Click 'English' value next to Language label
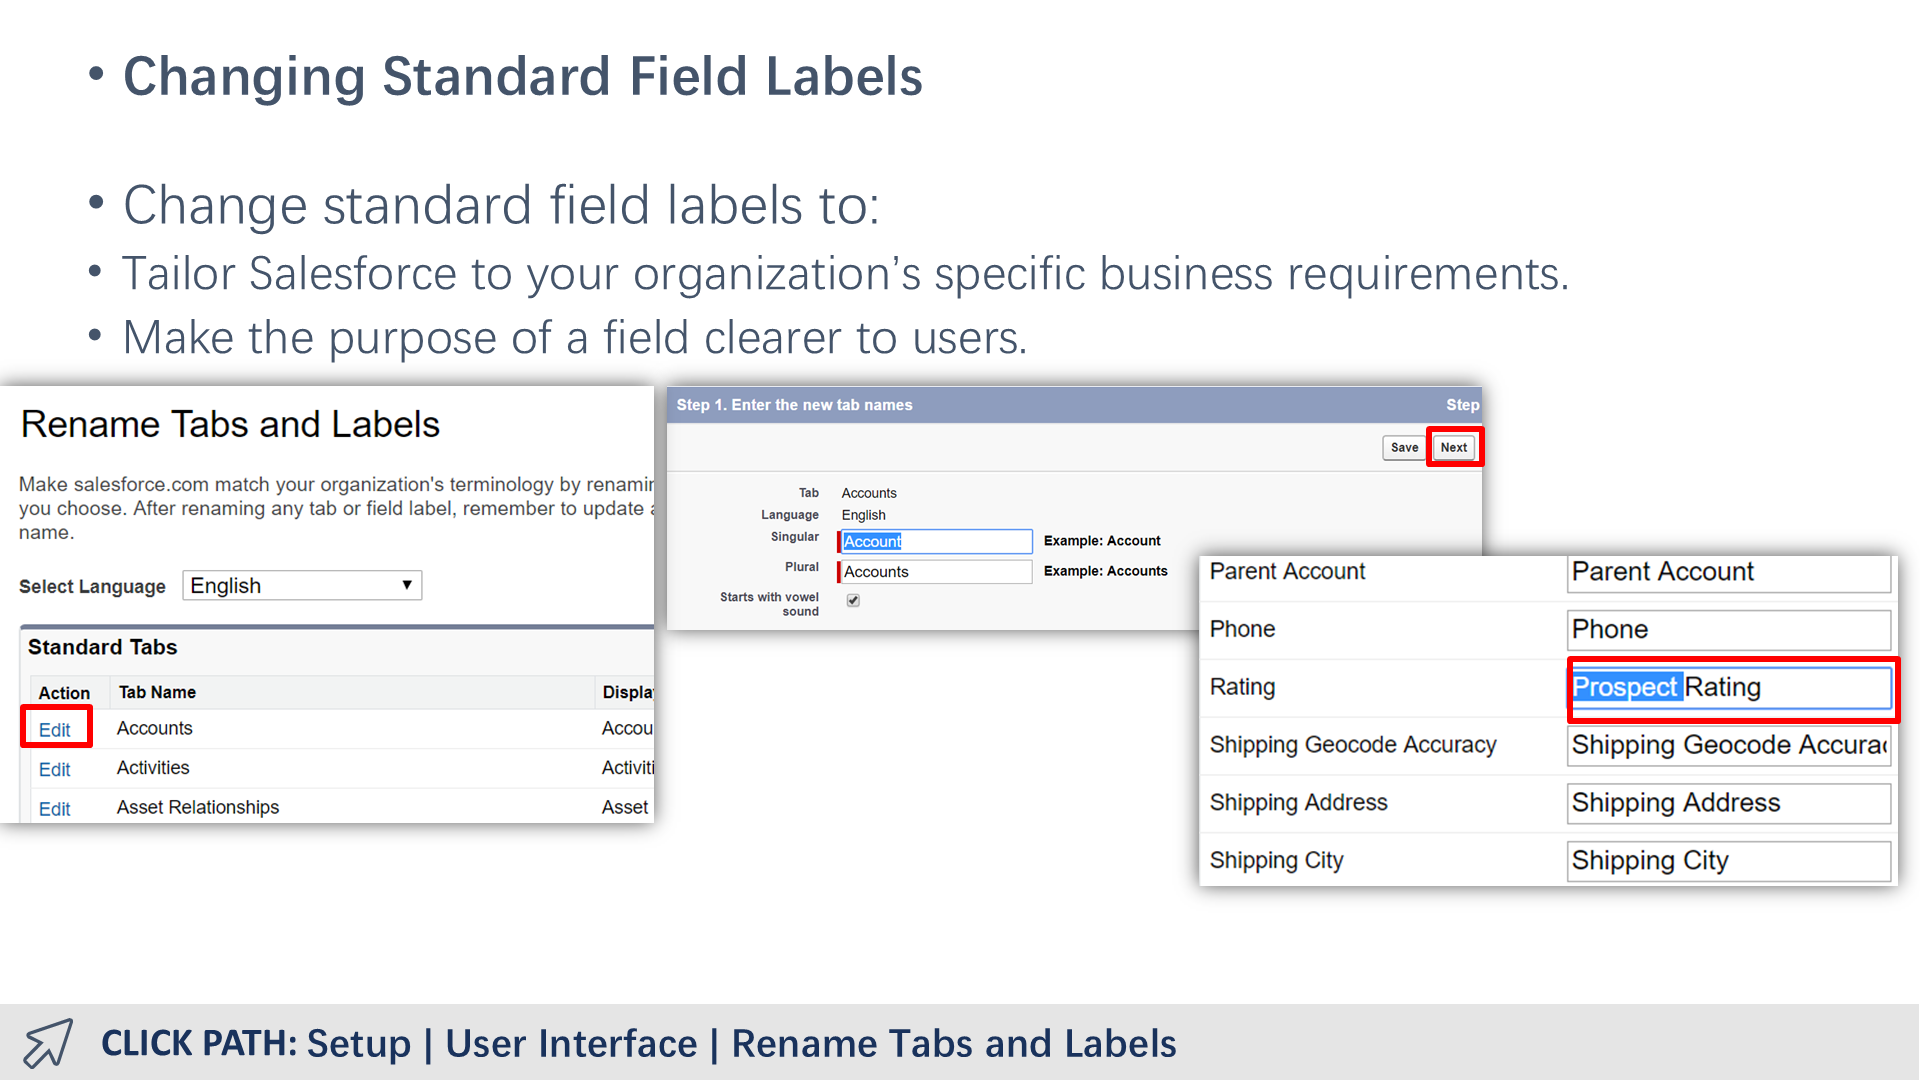Screen dimensions: 1920x1080 863,515
